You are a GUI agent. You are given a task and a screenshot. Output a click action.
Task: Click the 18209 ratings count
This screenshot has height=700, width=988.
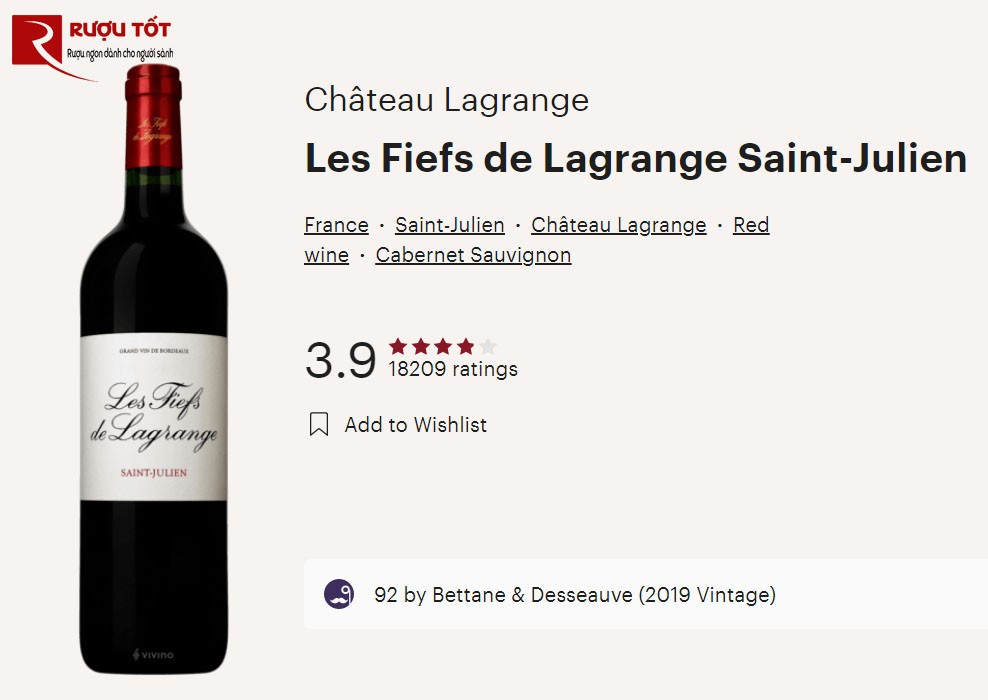pos(452,368)
